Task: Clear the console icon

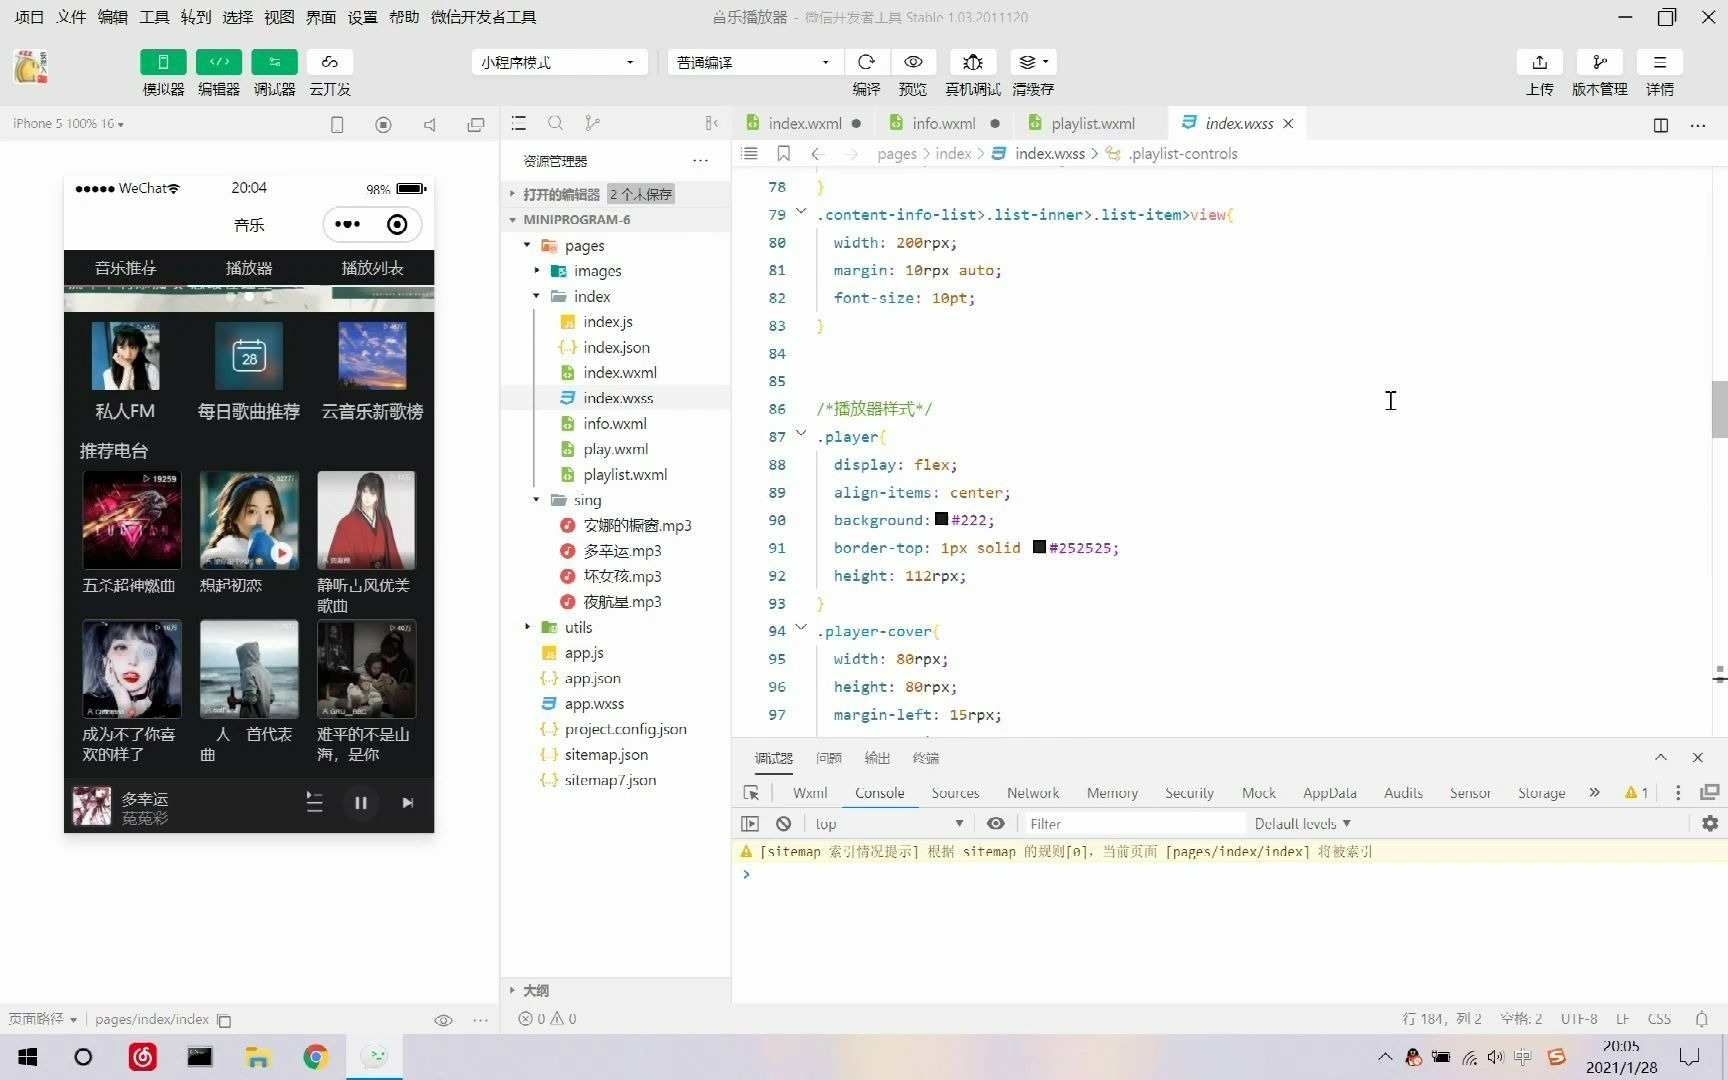Action: coord(783,823)
